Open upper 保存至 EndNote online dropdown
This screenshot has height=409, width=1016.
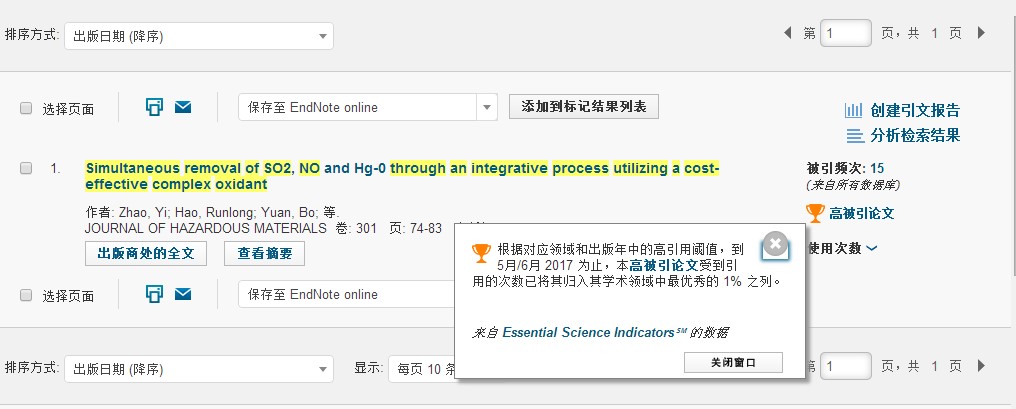(367, 107)
